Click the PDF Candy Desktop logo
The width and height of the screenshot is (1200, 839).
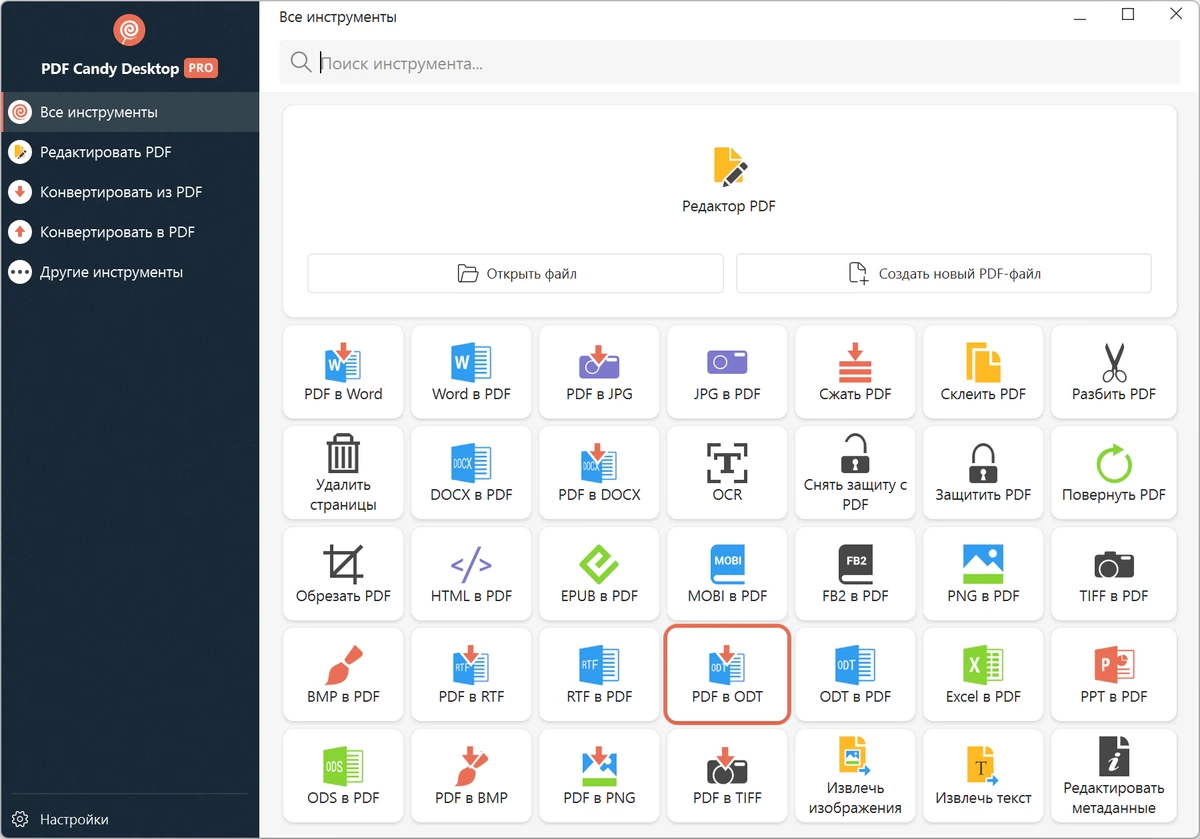[x=129, y=31]
